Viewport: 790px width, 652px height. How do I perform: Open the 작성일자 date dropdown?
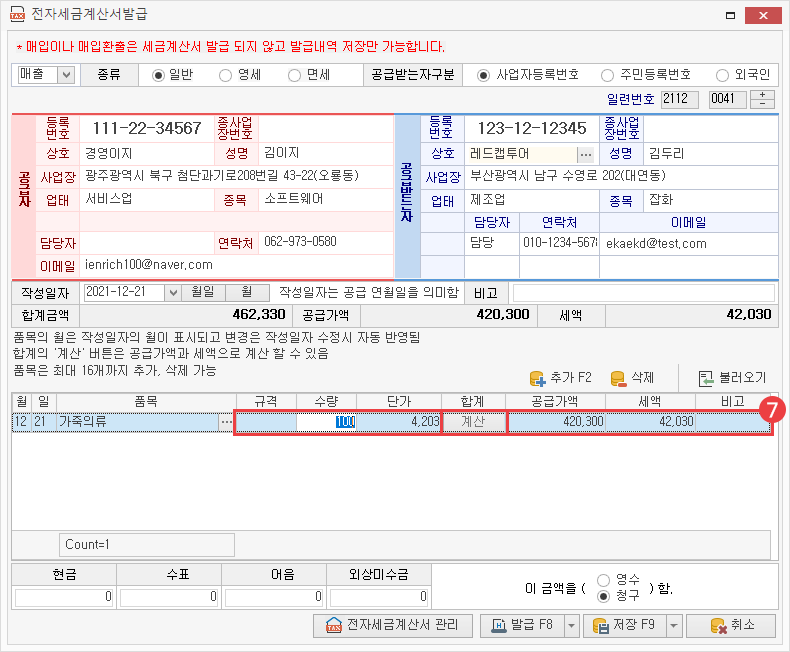[173, 292]
